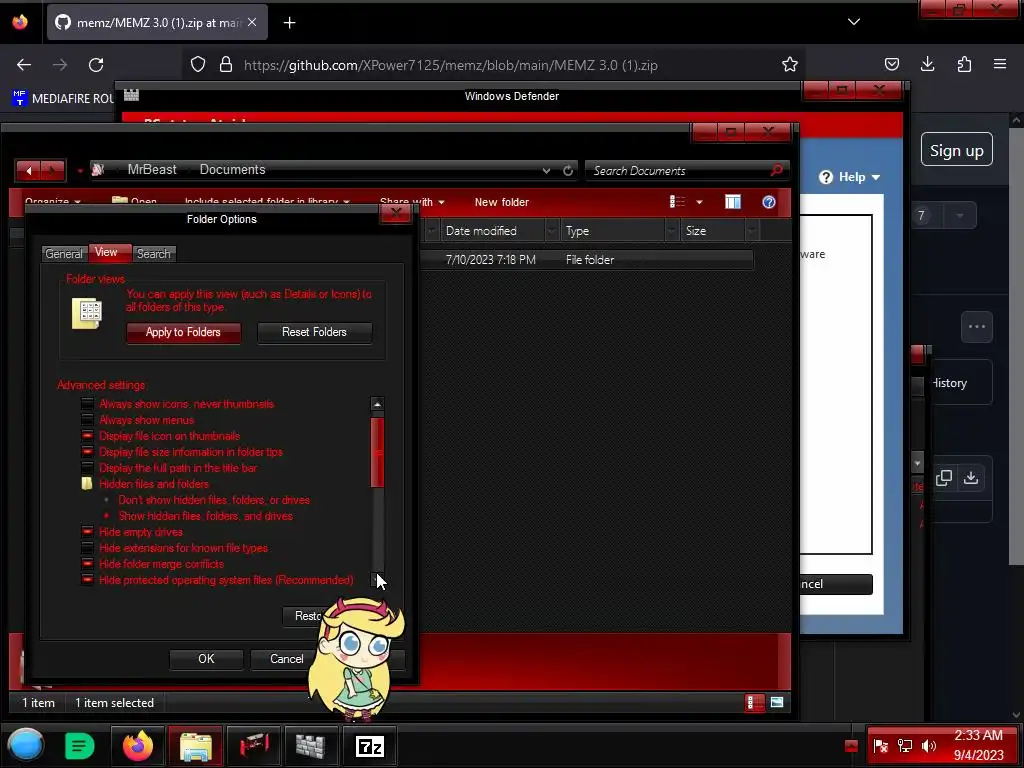Image resolution: width=1024 pixels, height=768 pixels.
Task: Open the MEDIAFIRE bookmark
Action: pos(63,99)
